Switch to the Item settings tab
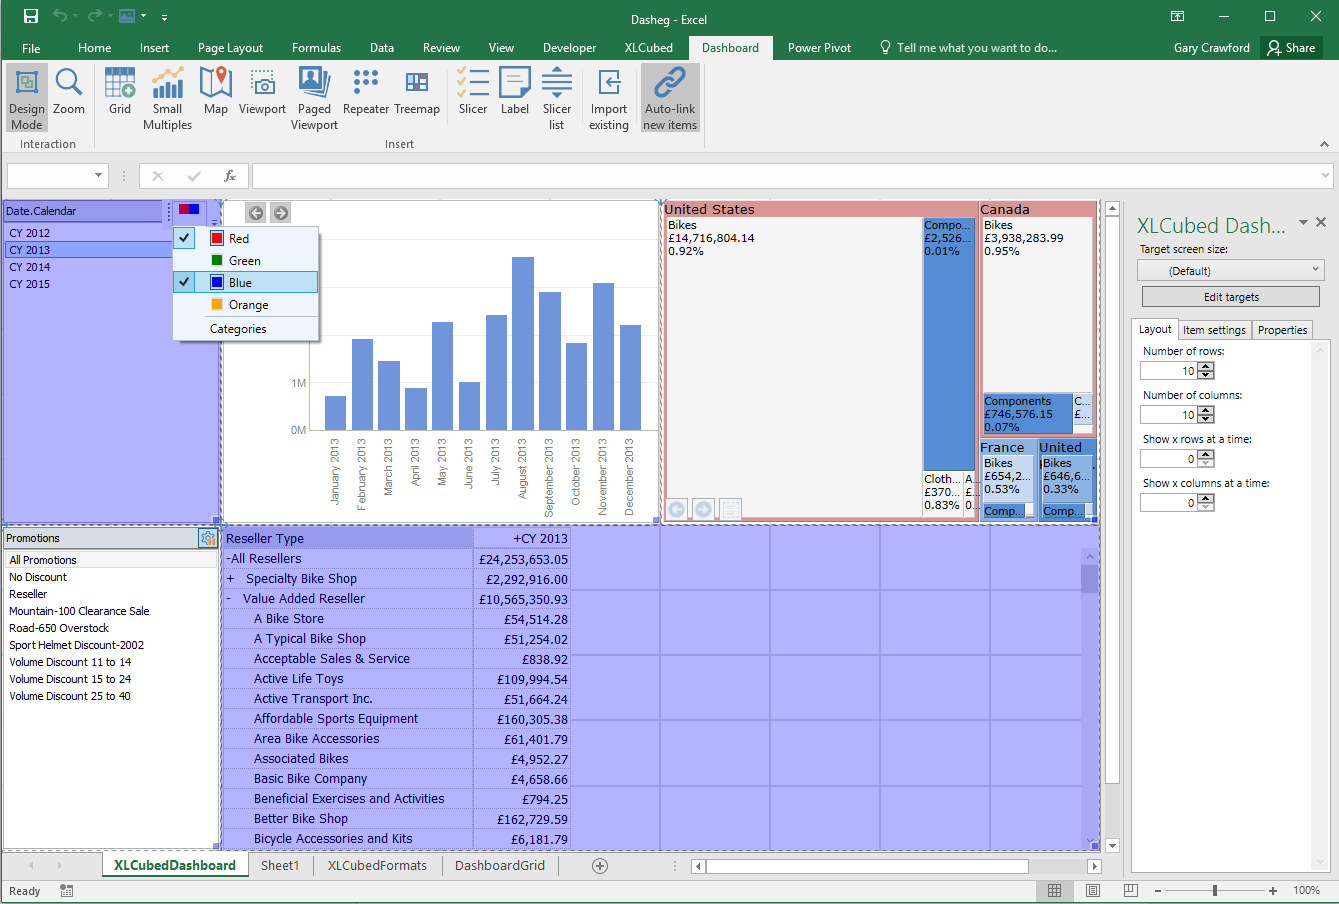Image resolution: width=1339 pixels, height=904 pixels. (x=1214, y=330)
